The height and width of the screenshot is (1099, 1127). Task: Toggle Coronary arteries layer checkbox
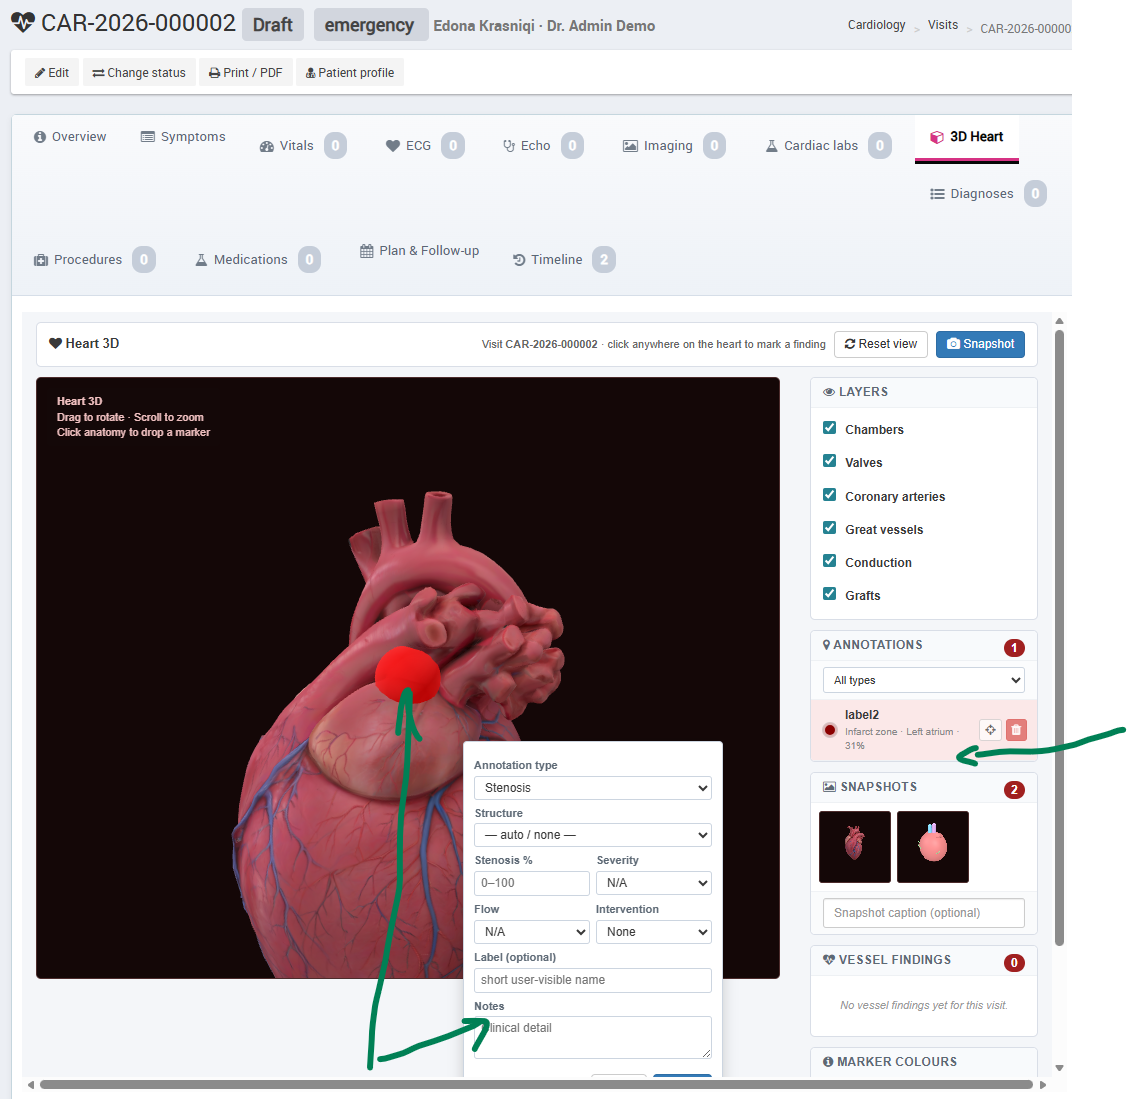click(x=829, y=495)
